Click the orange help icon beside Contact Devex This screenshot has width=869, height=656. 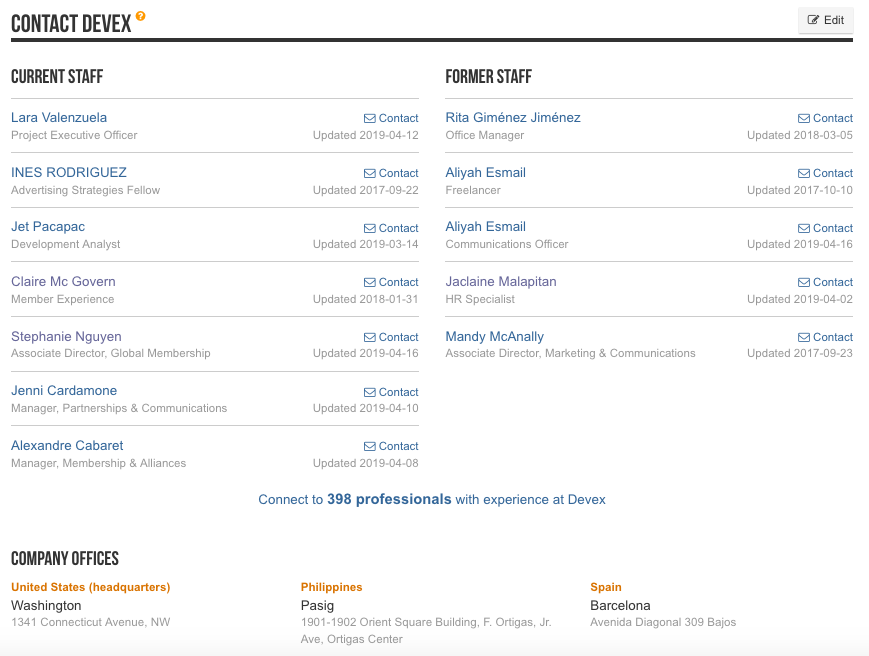coord(141,16)
